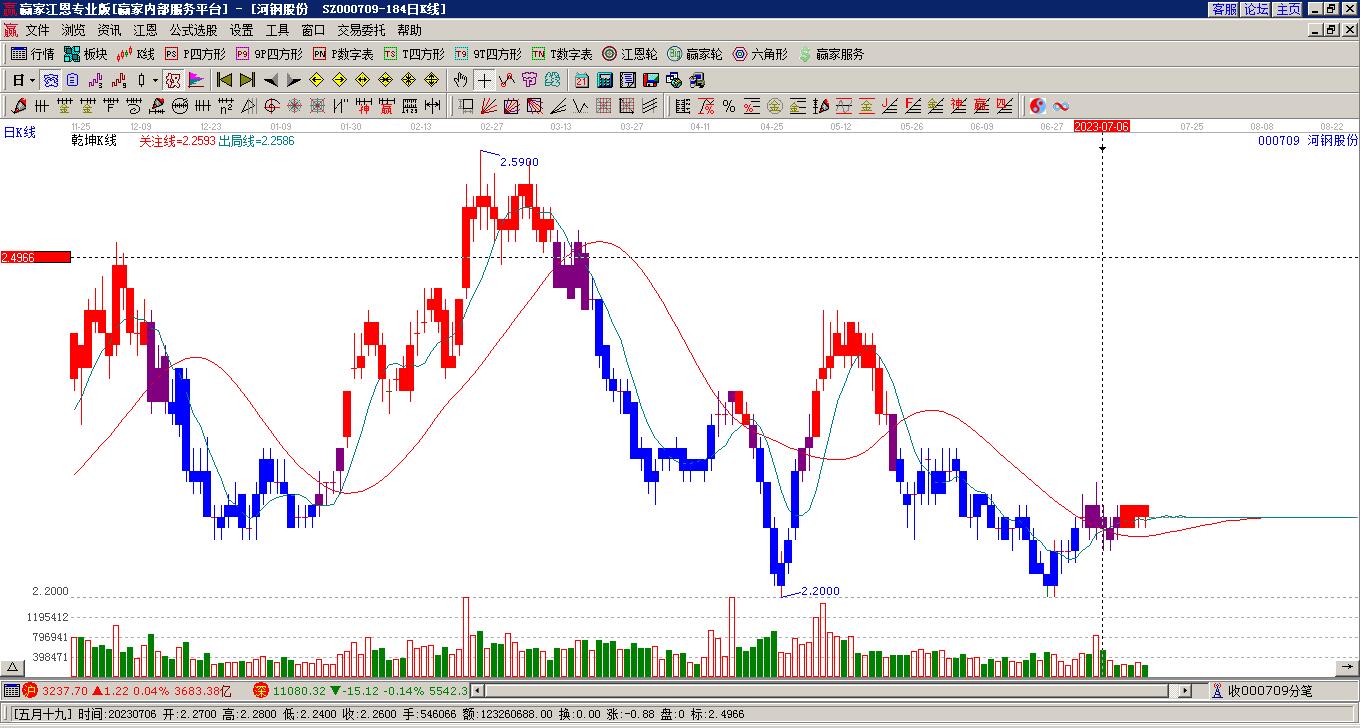This screenshot has height=728, width=1360.
Task: Click the 乾坤K线 indicator label
Action: (94, 141)
